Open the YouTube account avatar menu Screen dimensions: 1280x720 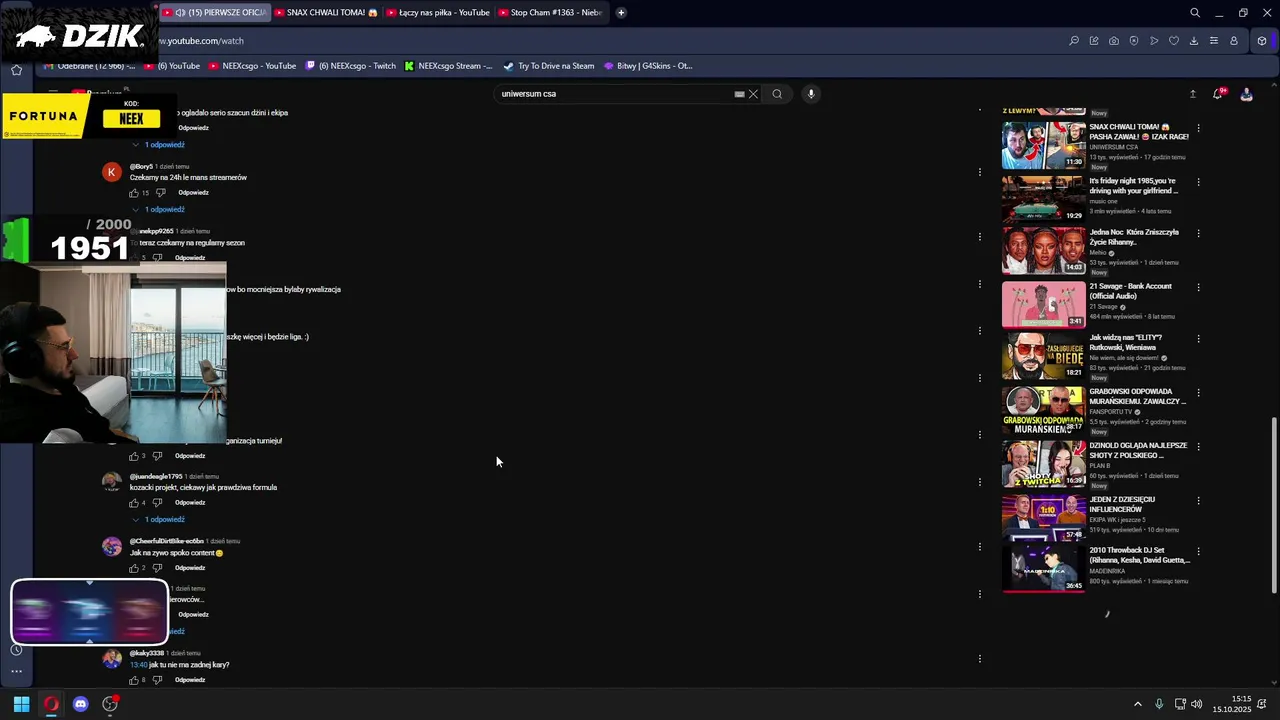(x=1246, y=94)
